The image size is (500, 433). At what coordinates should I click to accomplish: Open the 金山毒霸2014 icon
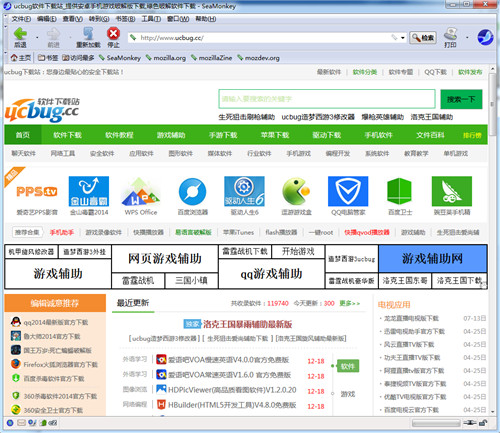click(x=89, y=191)
